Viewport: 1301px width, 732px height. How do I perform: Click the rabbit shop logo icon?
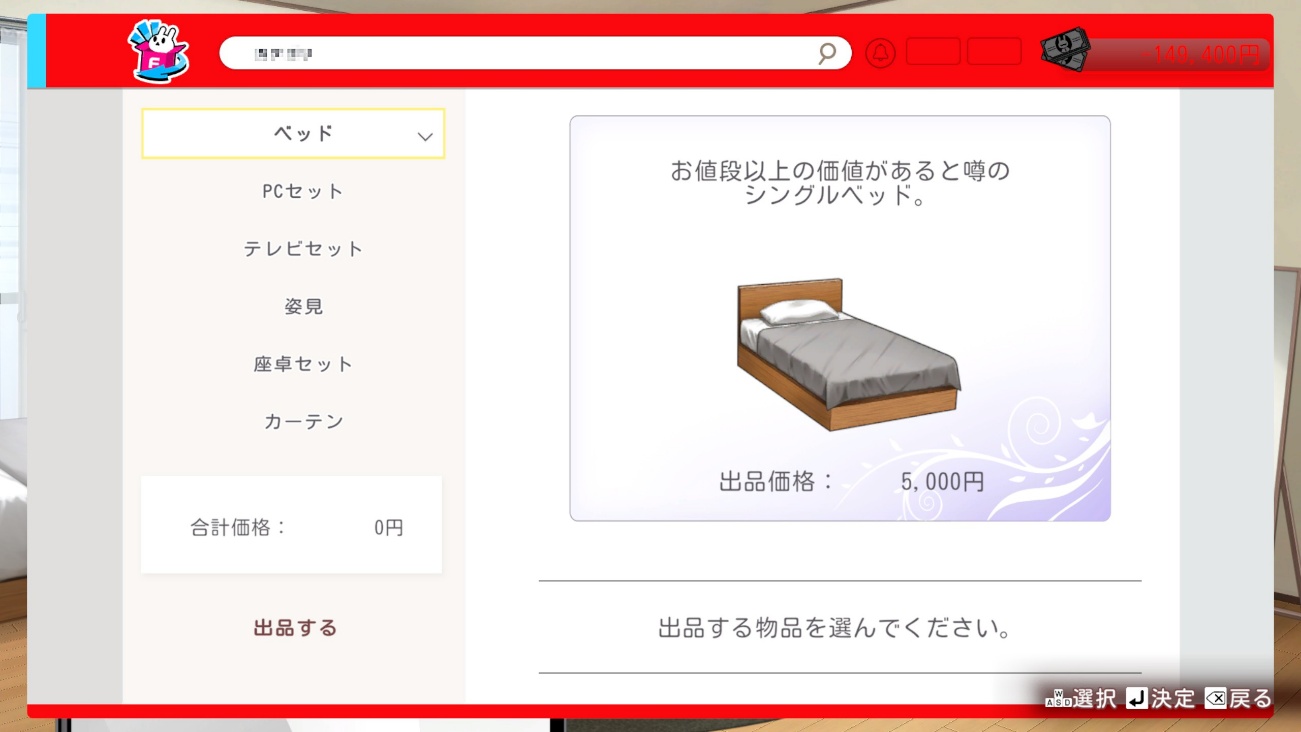158,52
